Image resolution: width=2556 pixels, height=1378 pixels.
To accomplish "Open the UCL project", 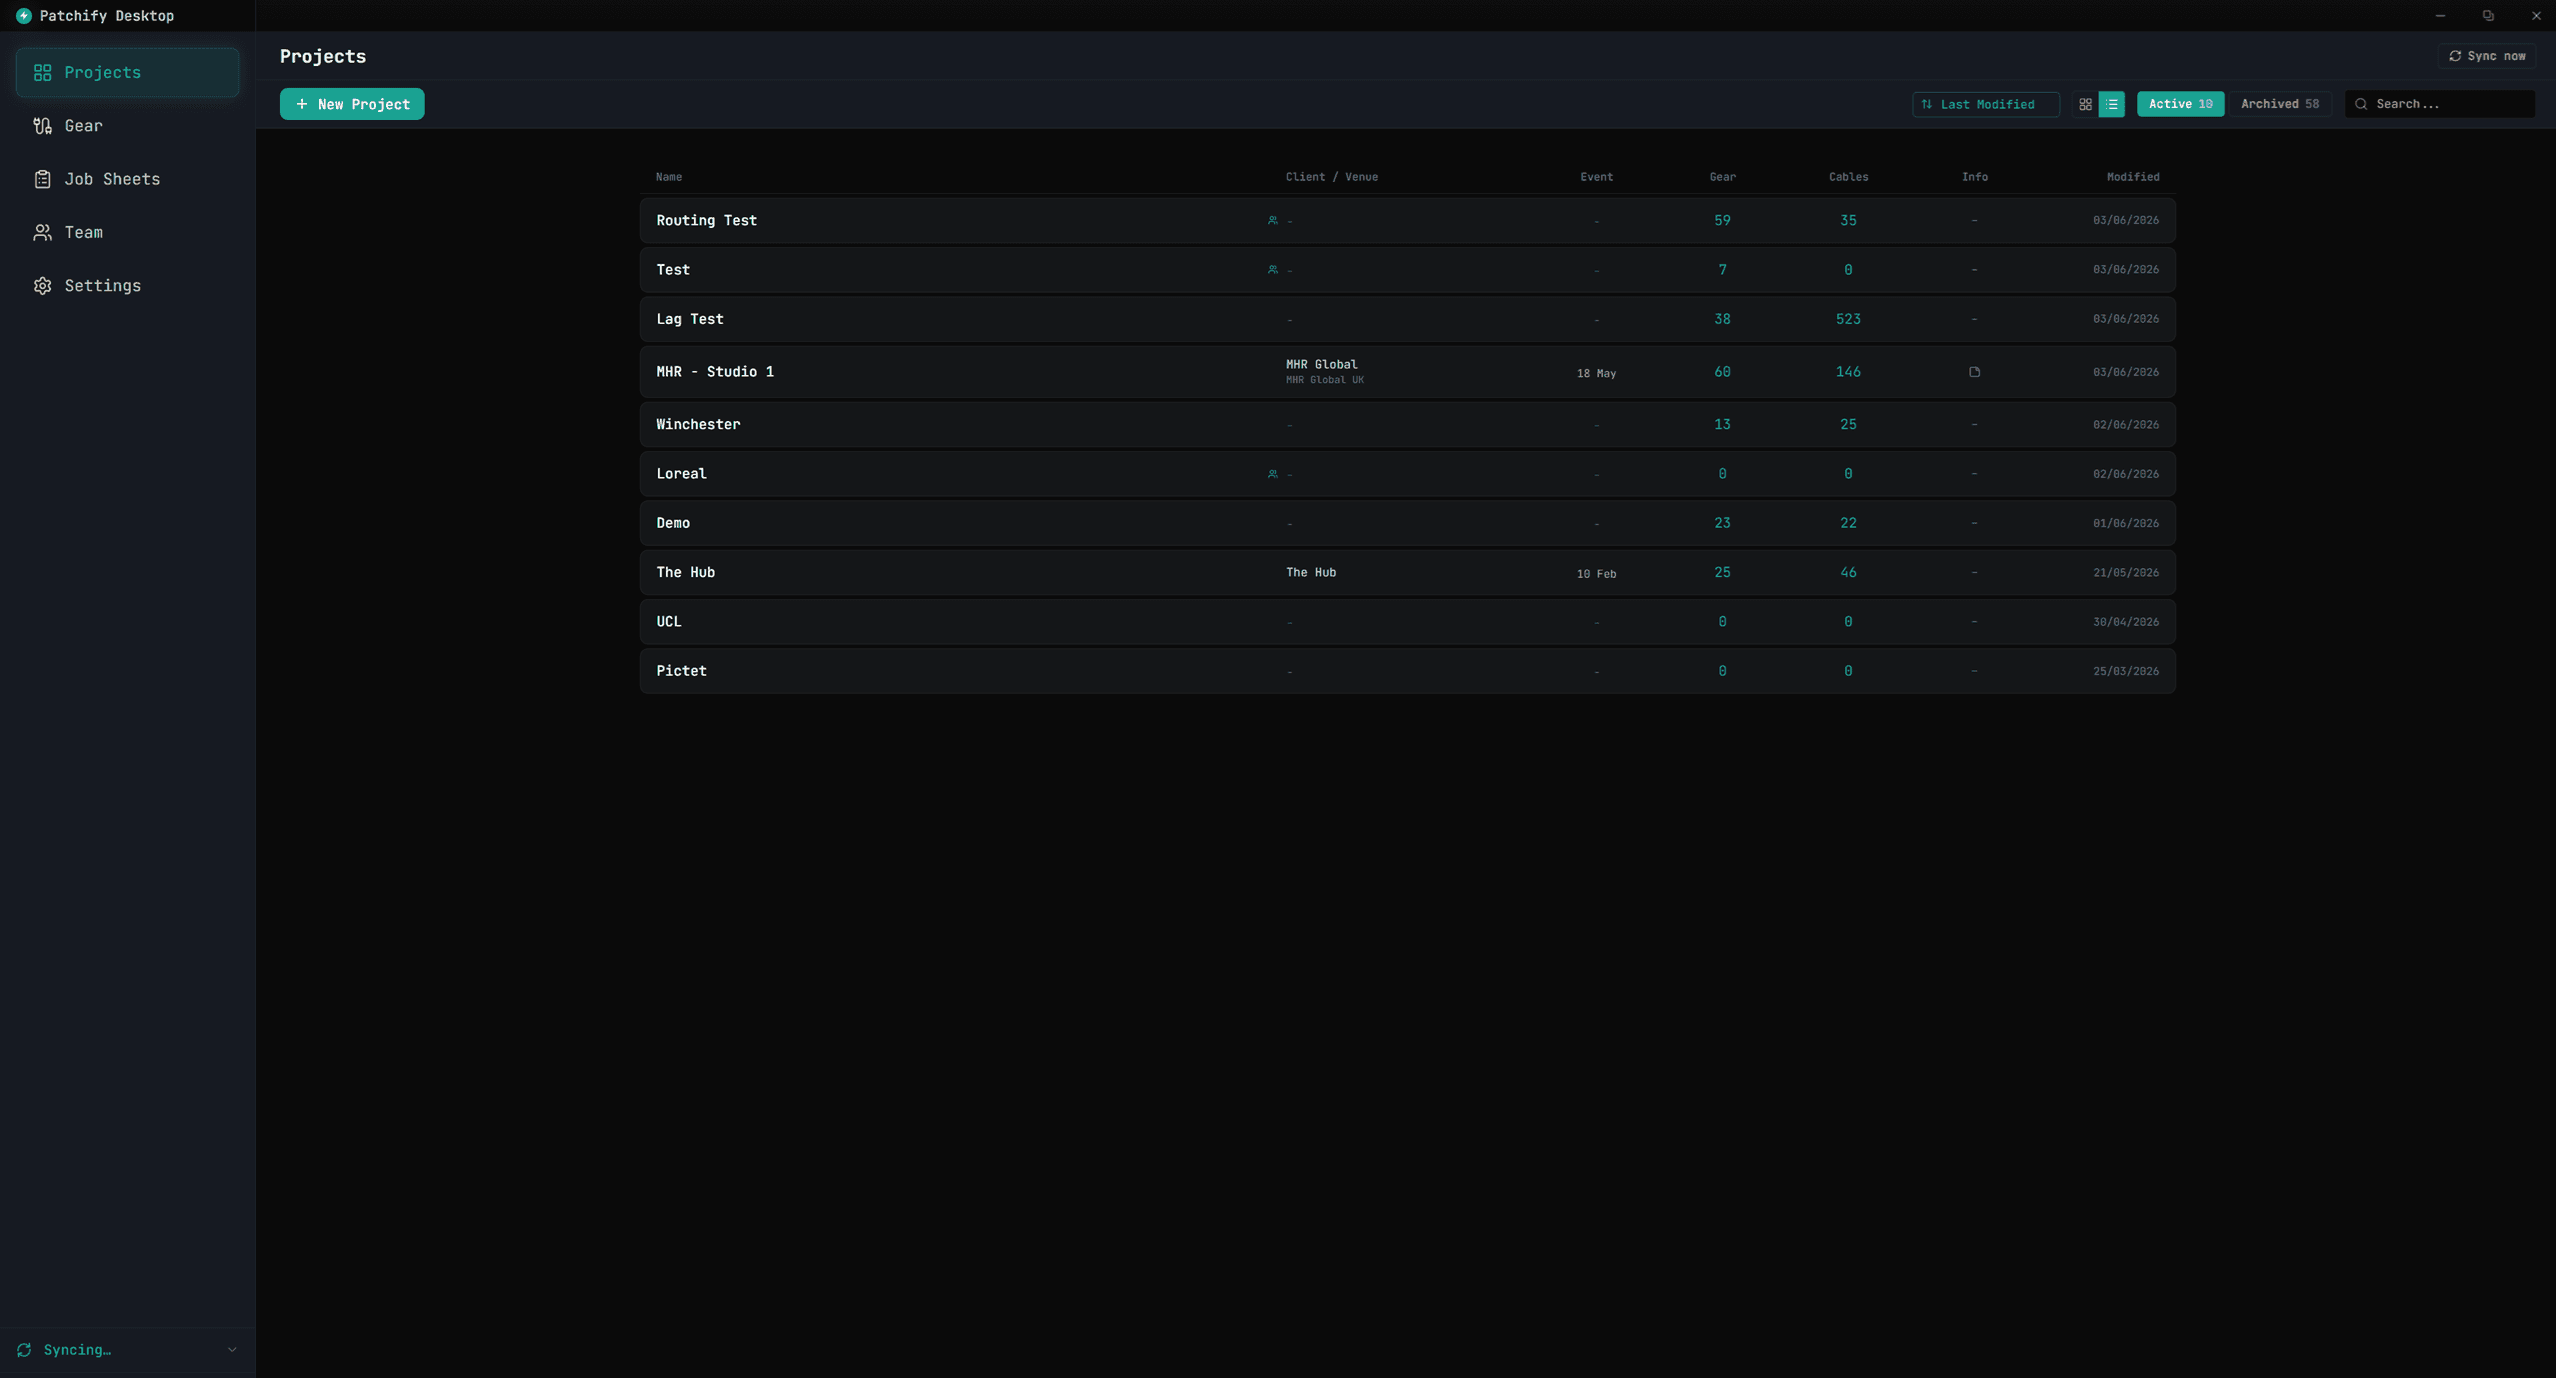I will tap(1407, 622).
